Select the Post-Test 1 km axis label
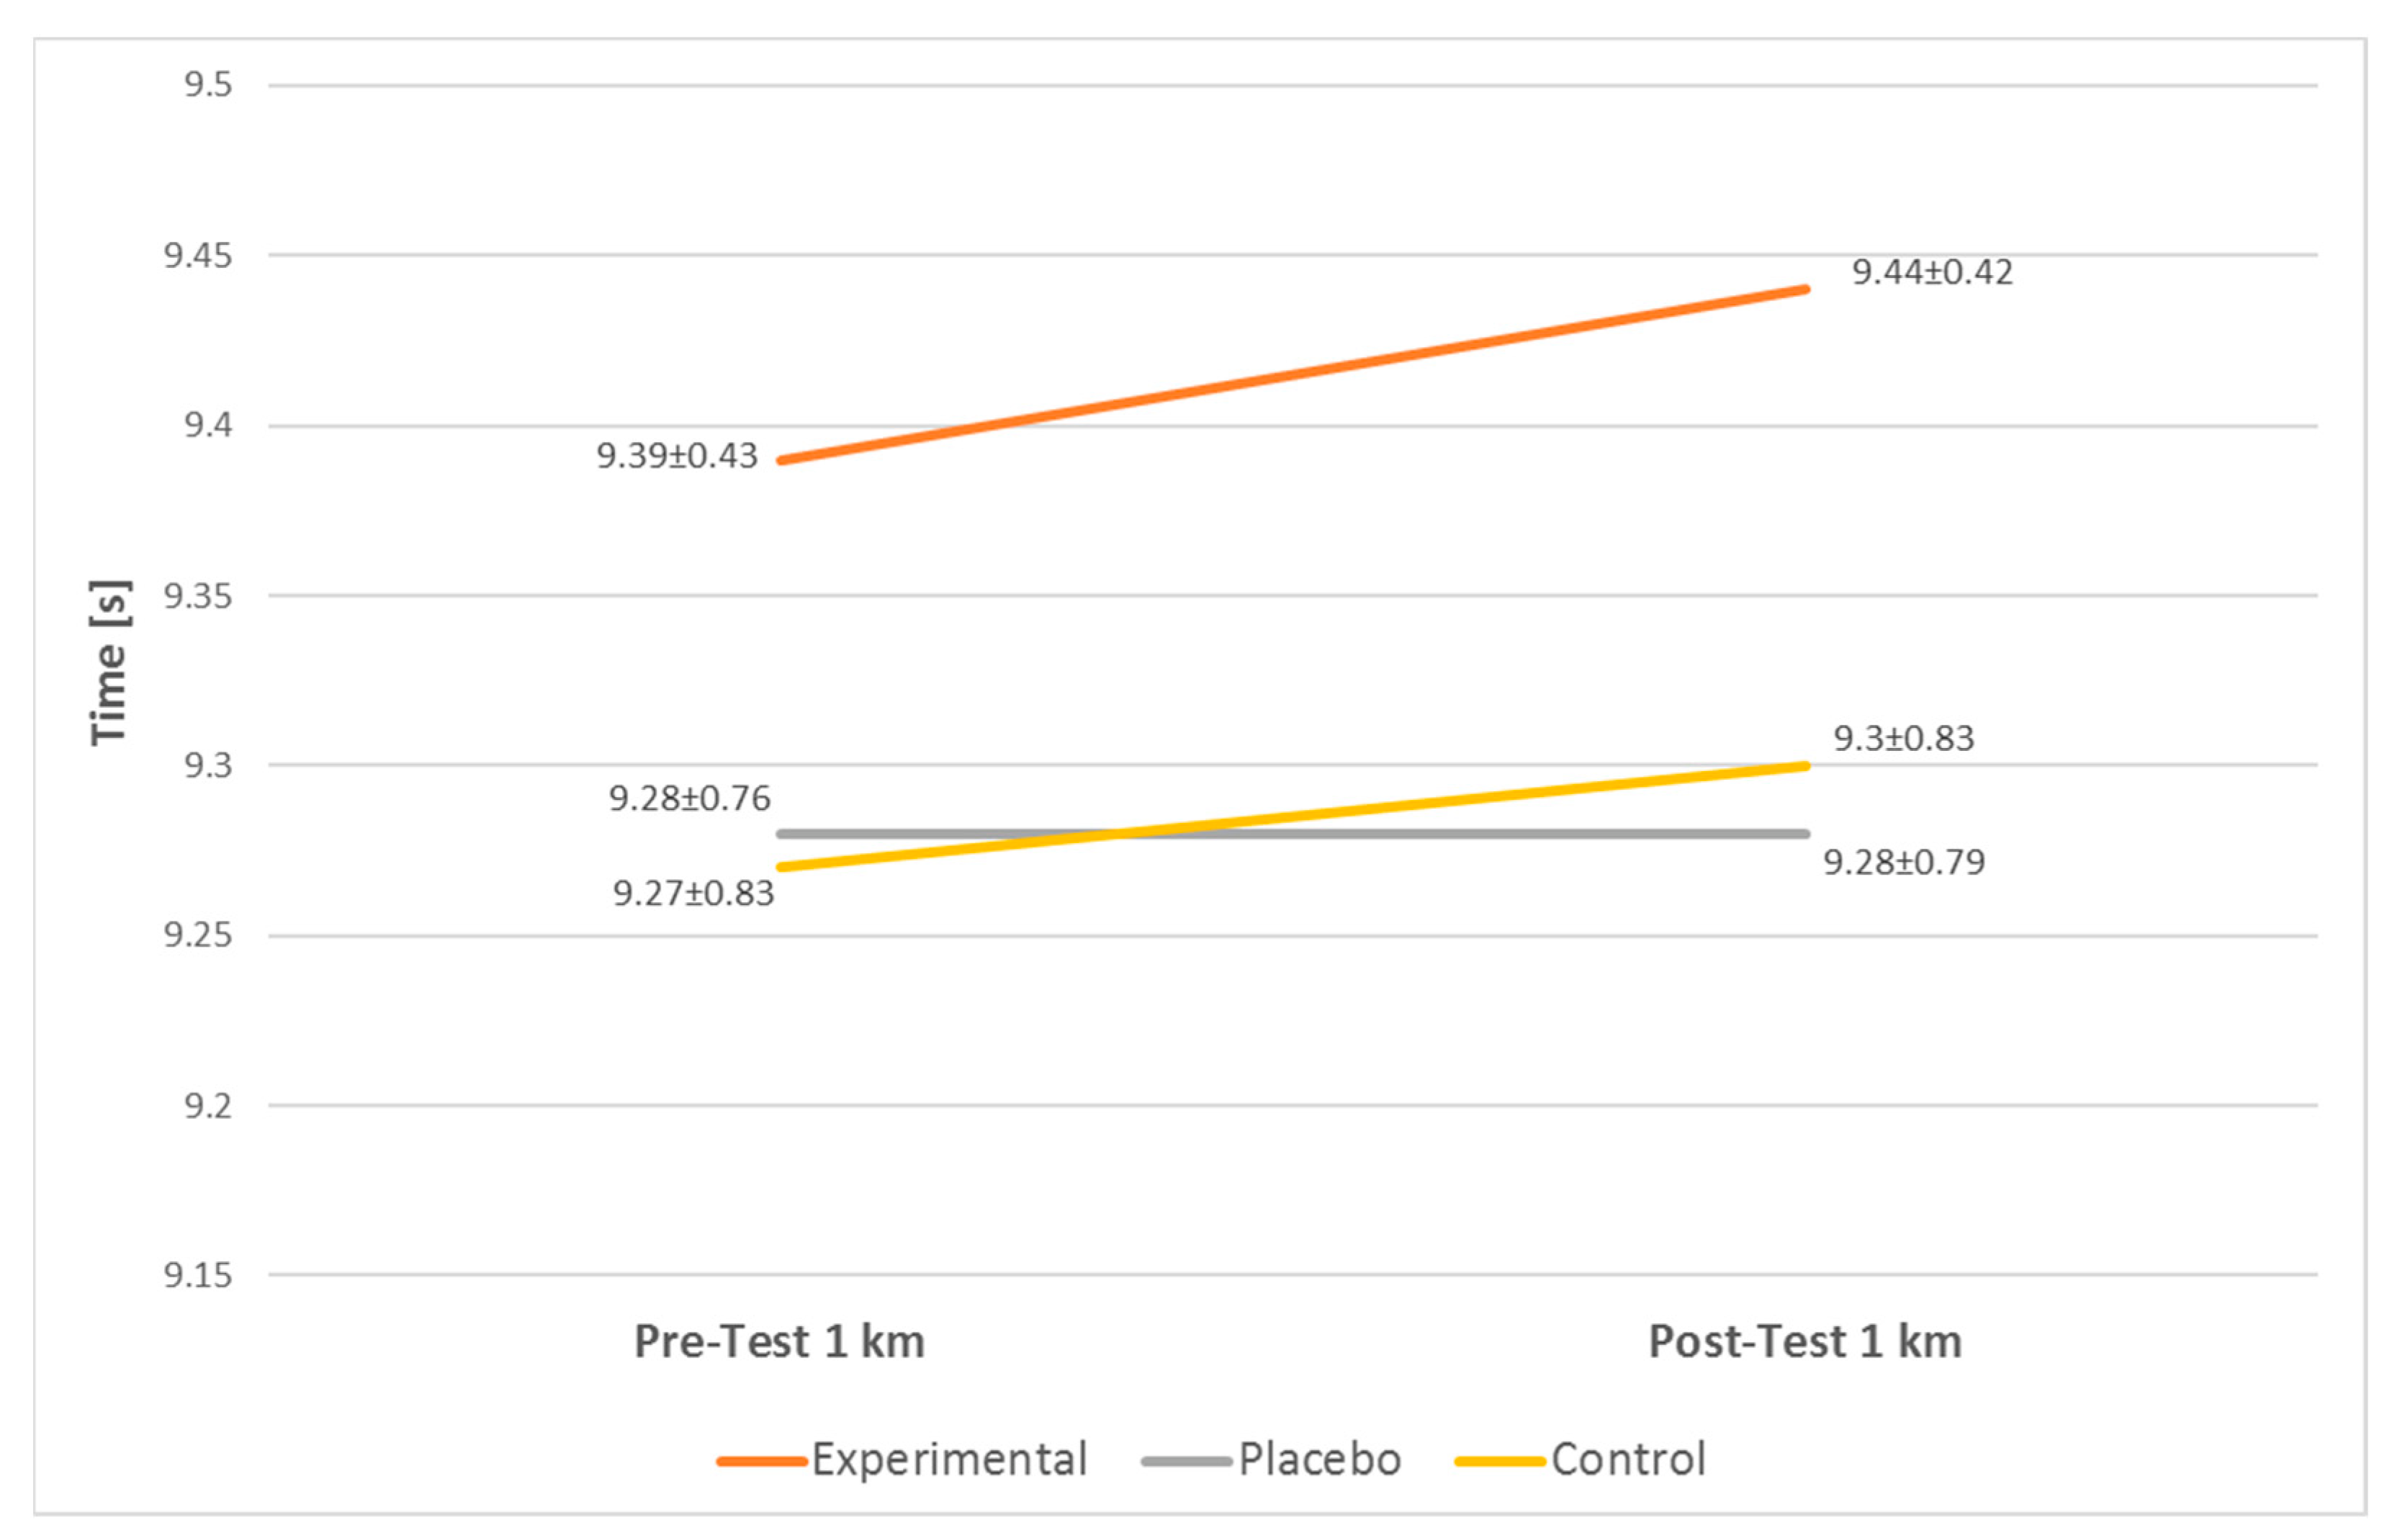The height and width of the screenshot is (1540, 2392). pos(1805,1342)
